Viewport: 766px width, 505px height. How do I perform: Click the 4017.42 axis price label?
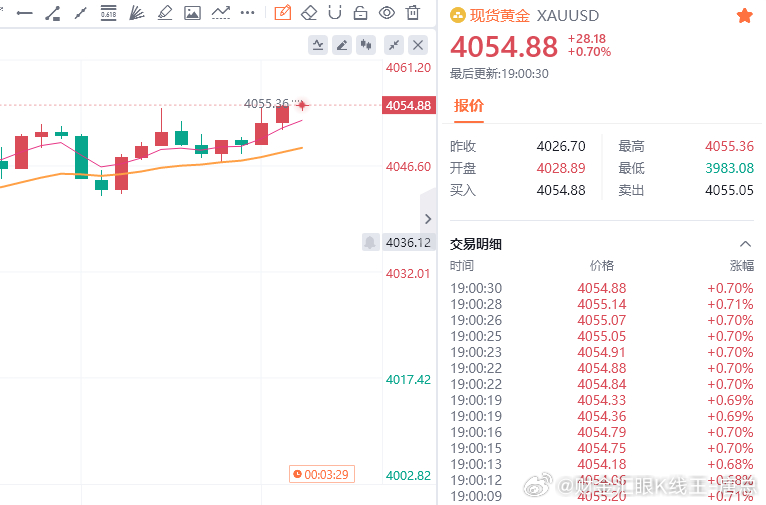point(408,379)
